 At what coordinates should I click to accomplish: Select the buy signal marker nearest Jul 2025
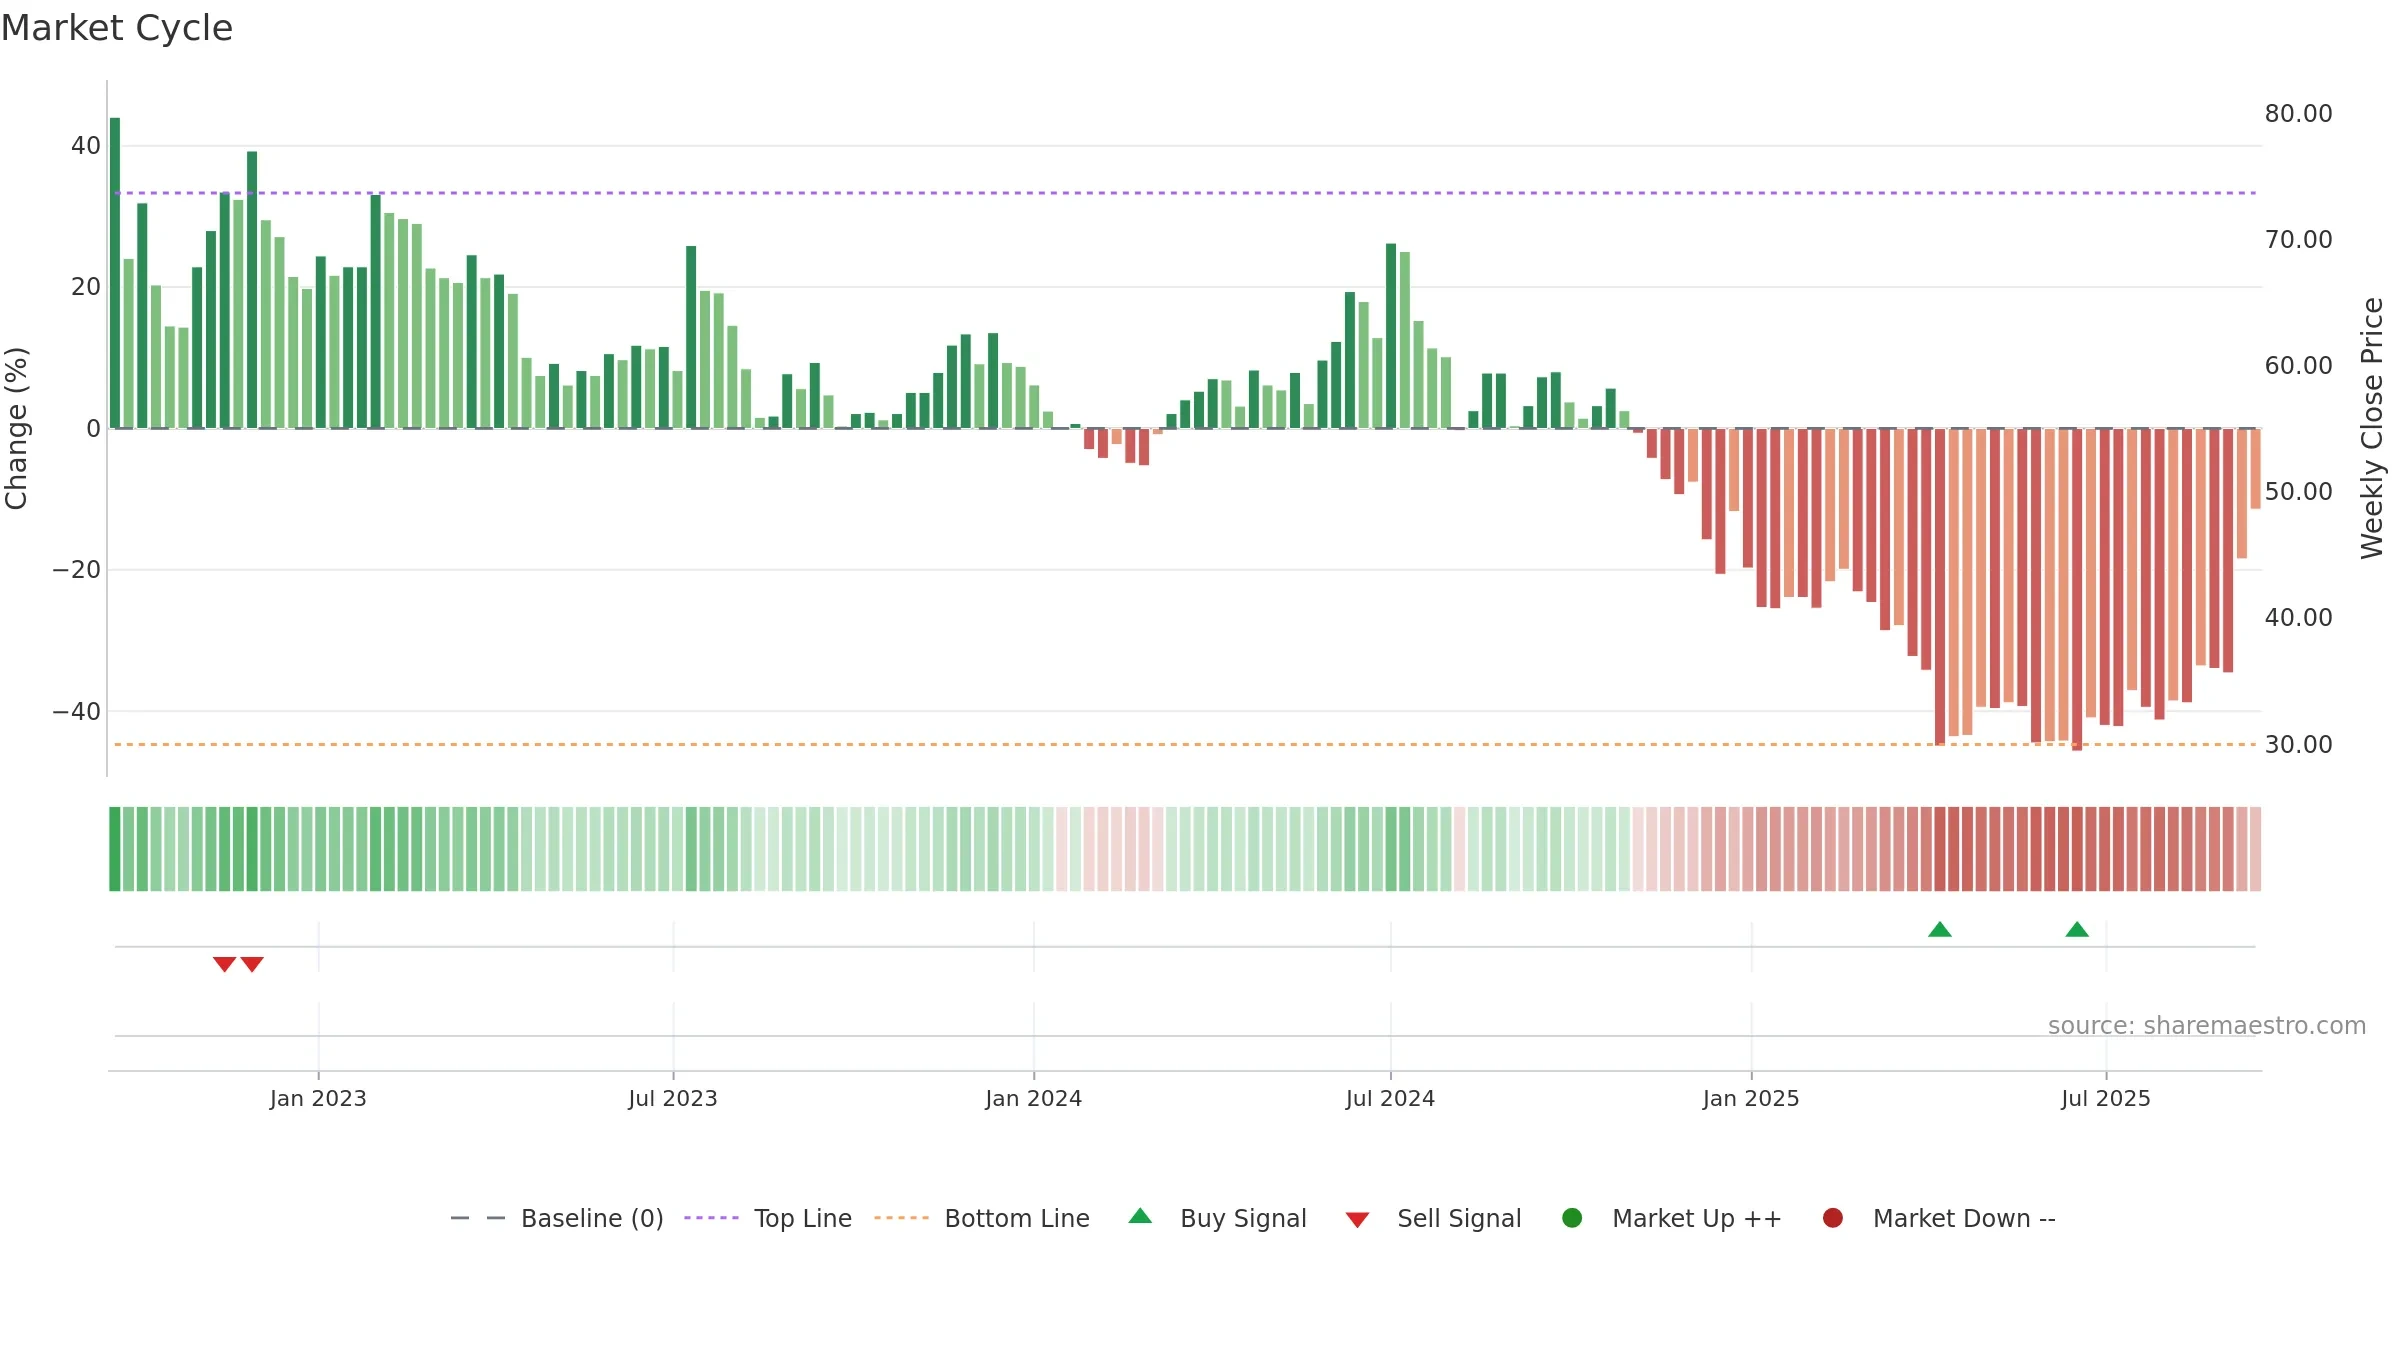pyautogui.click(x=2077, y=930)
